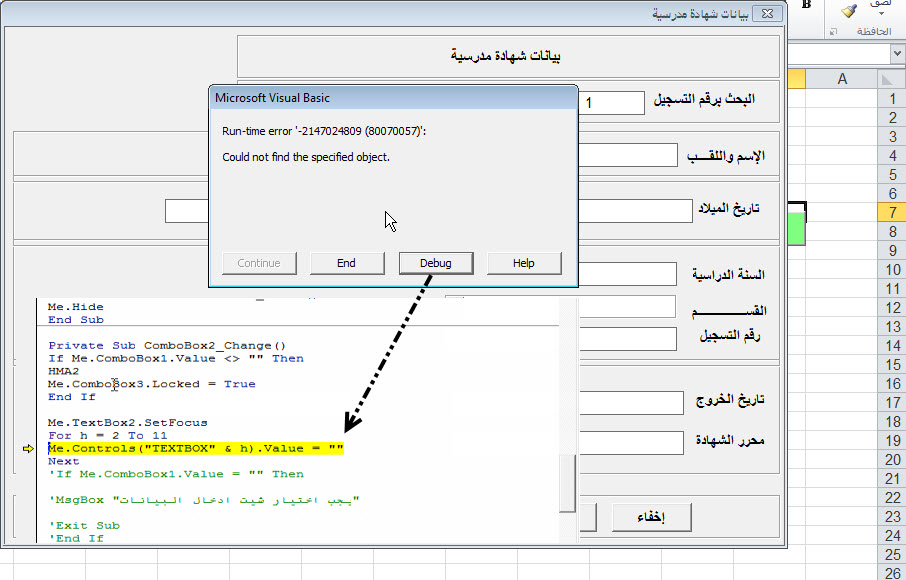Focus the محرر الشهادة input field
906x580 pixels.
[x=631, y=443]
